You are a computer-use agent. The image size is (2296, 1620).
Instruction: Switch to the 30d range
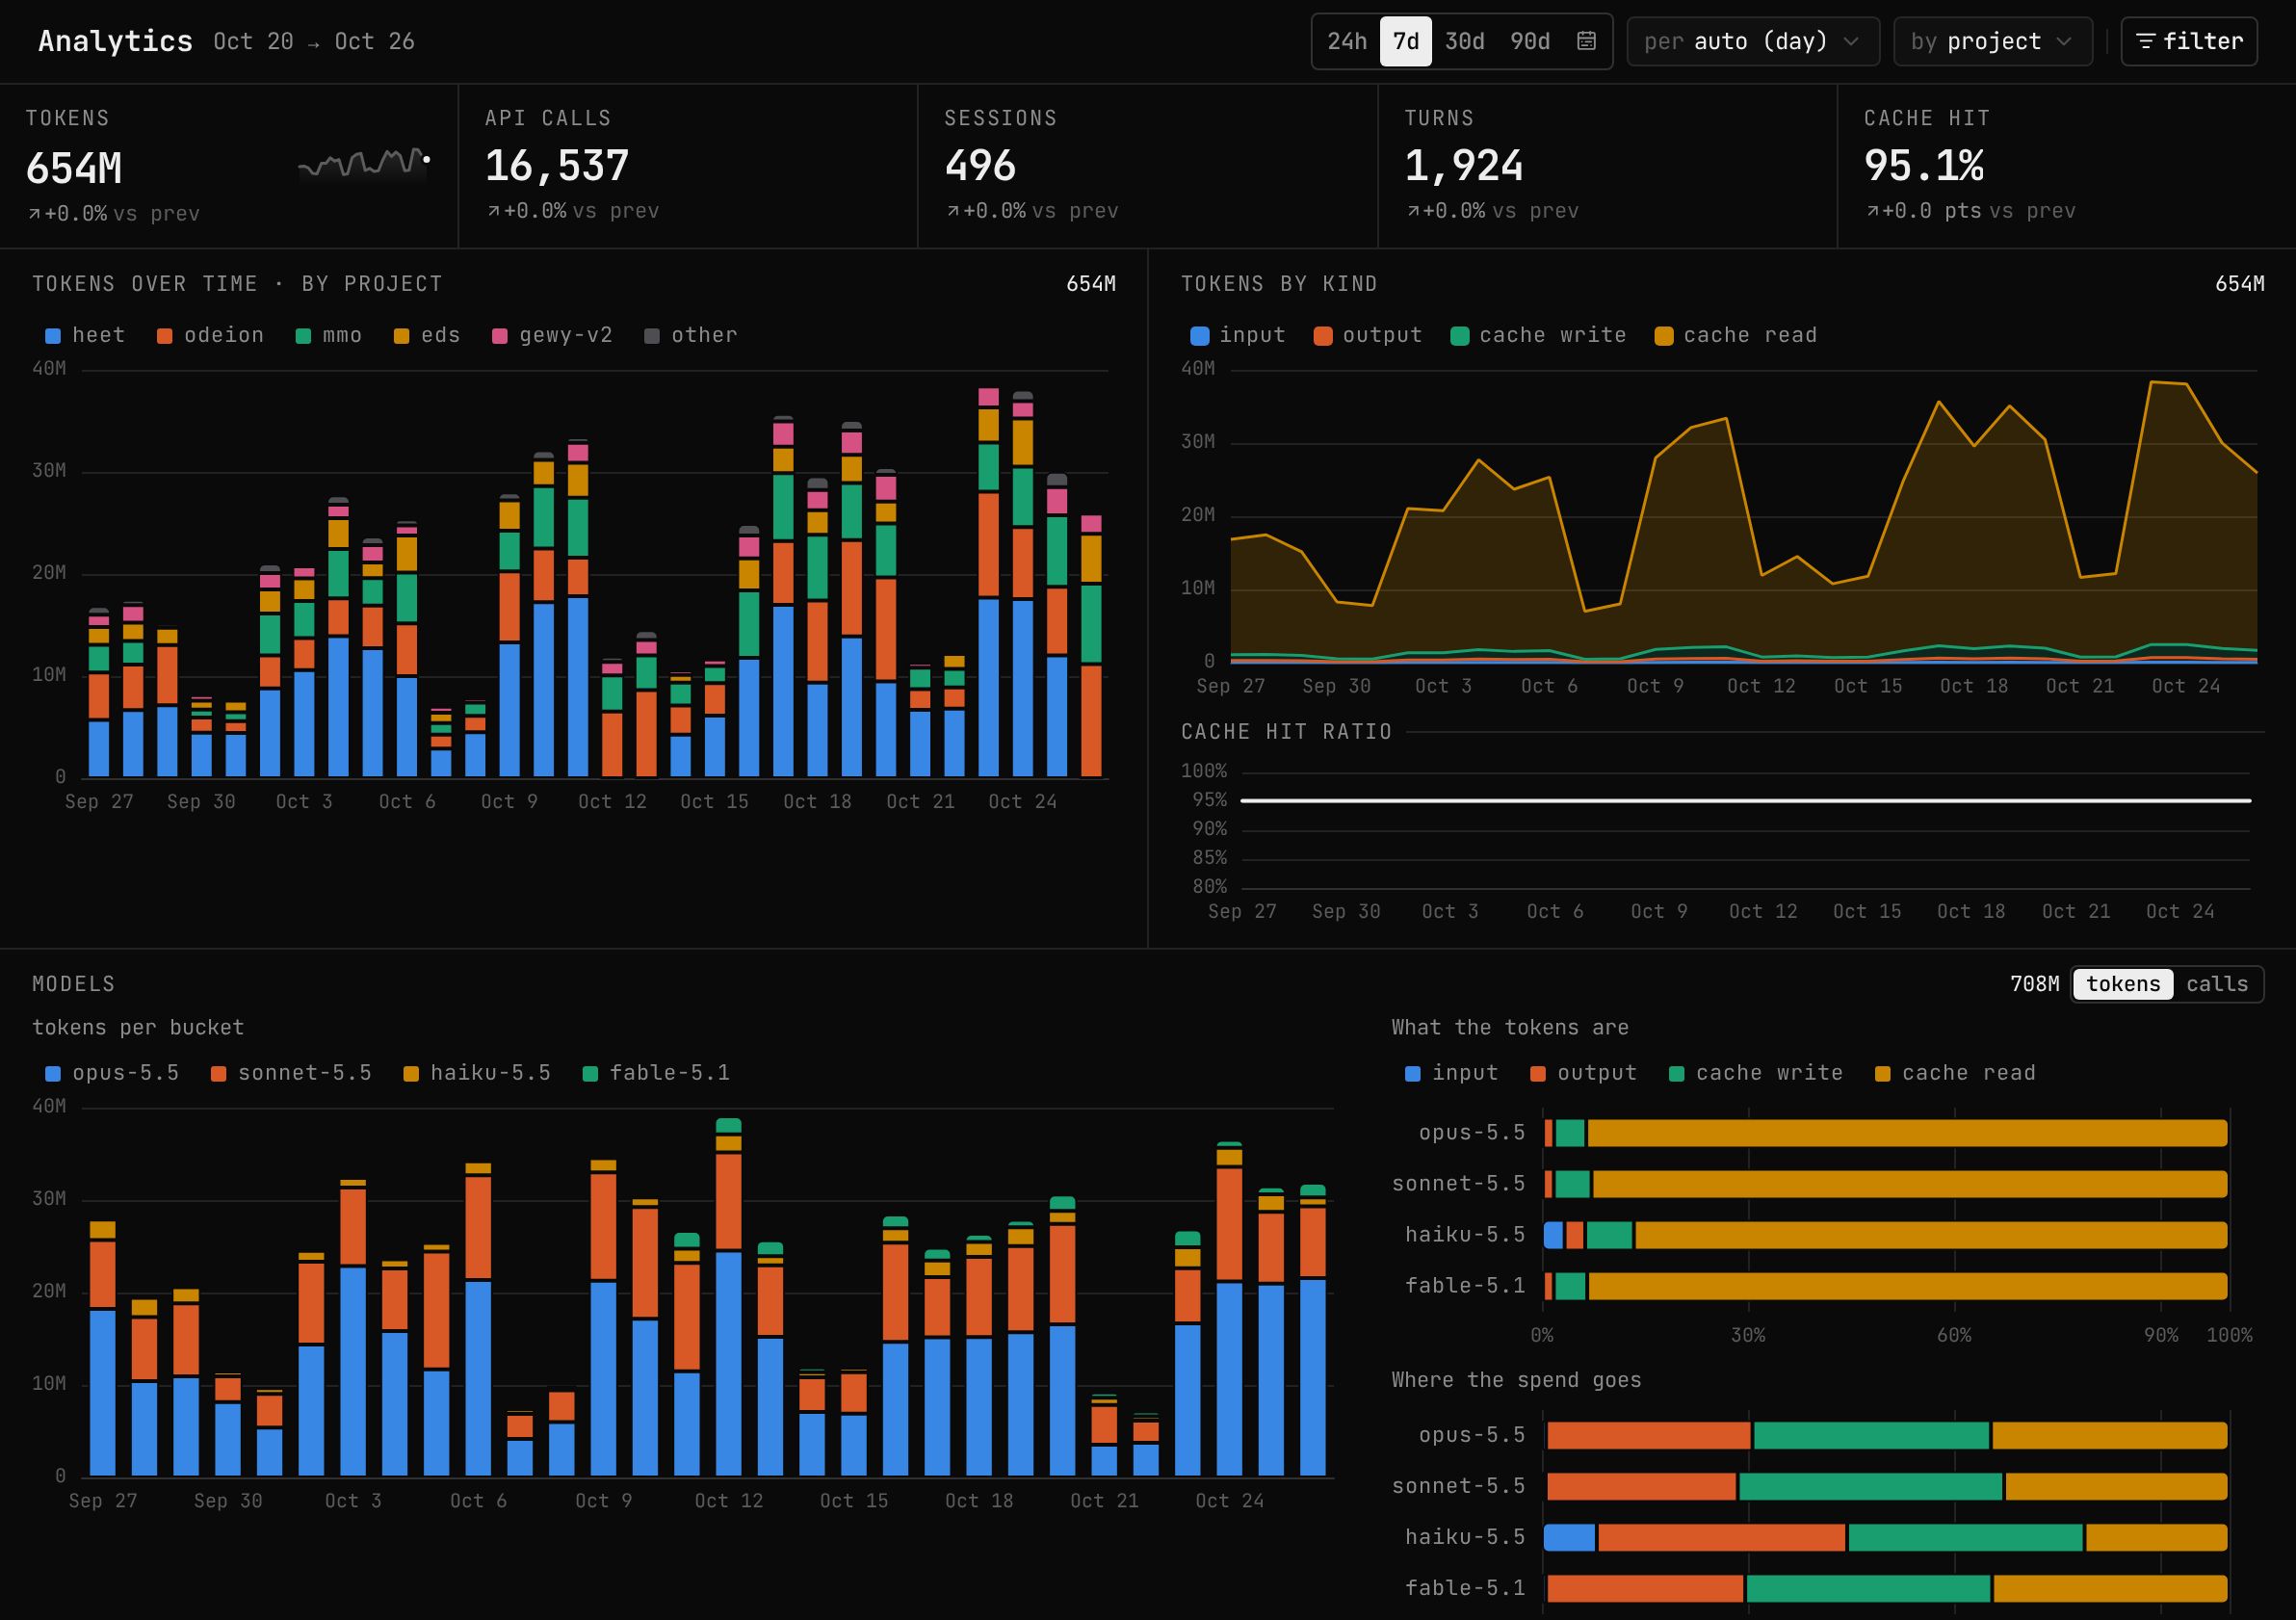coord(1464,41)
